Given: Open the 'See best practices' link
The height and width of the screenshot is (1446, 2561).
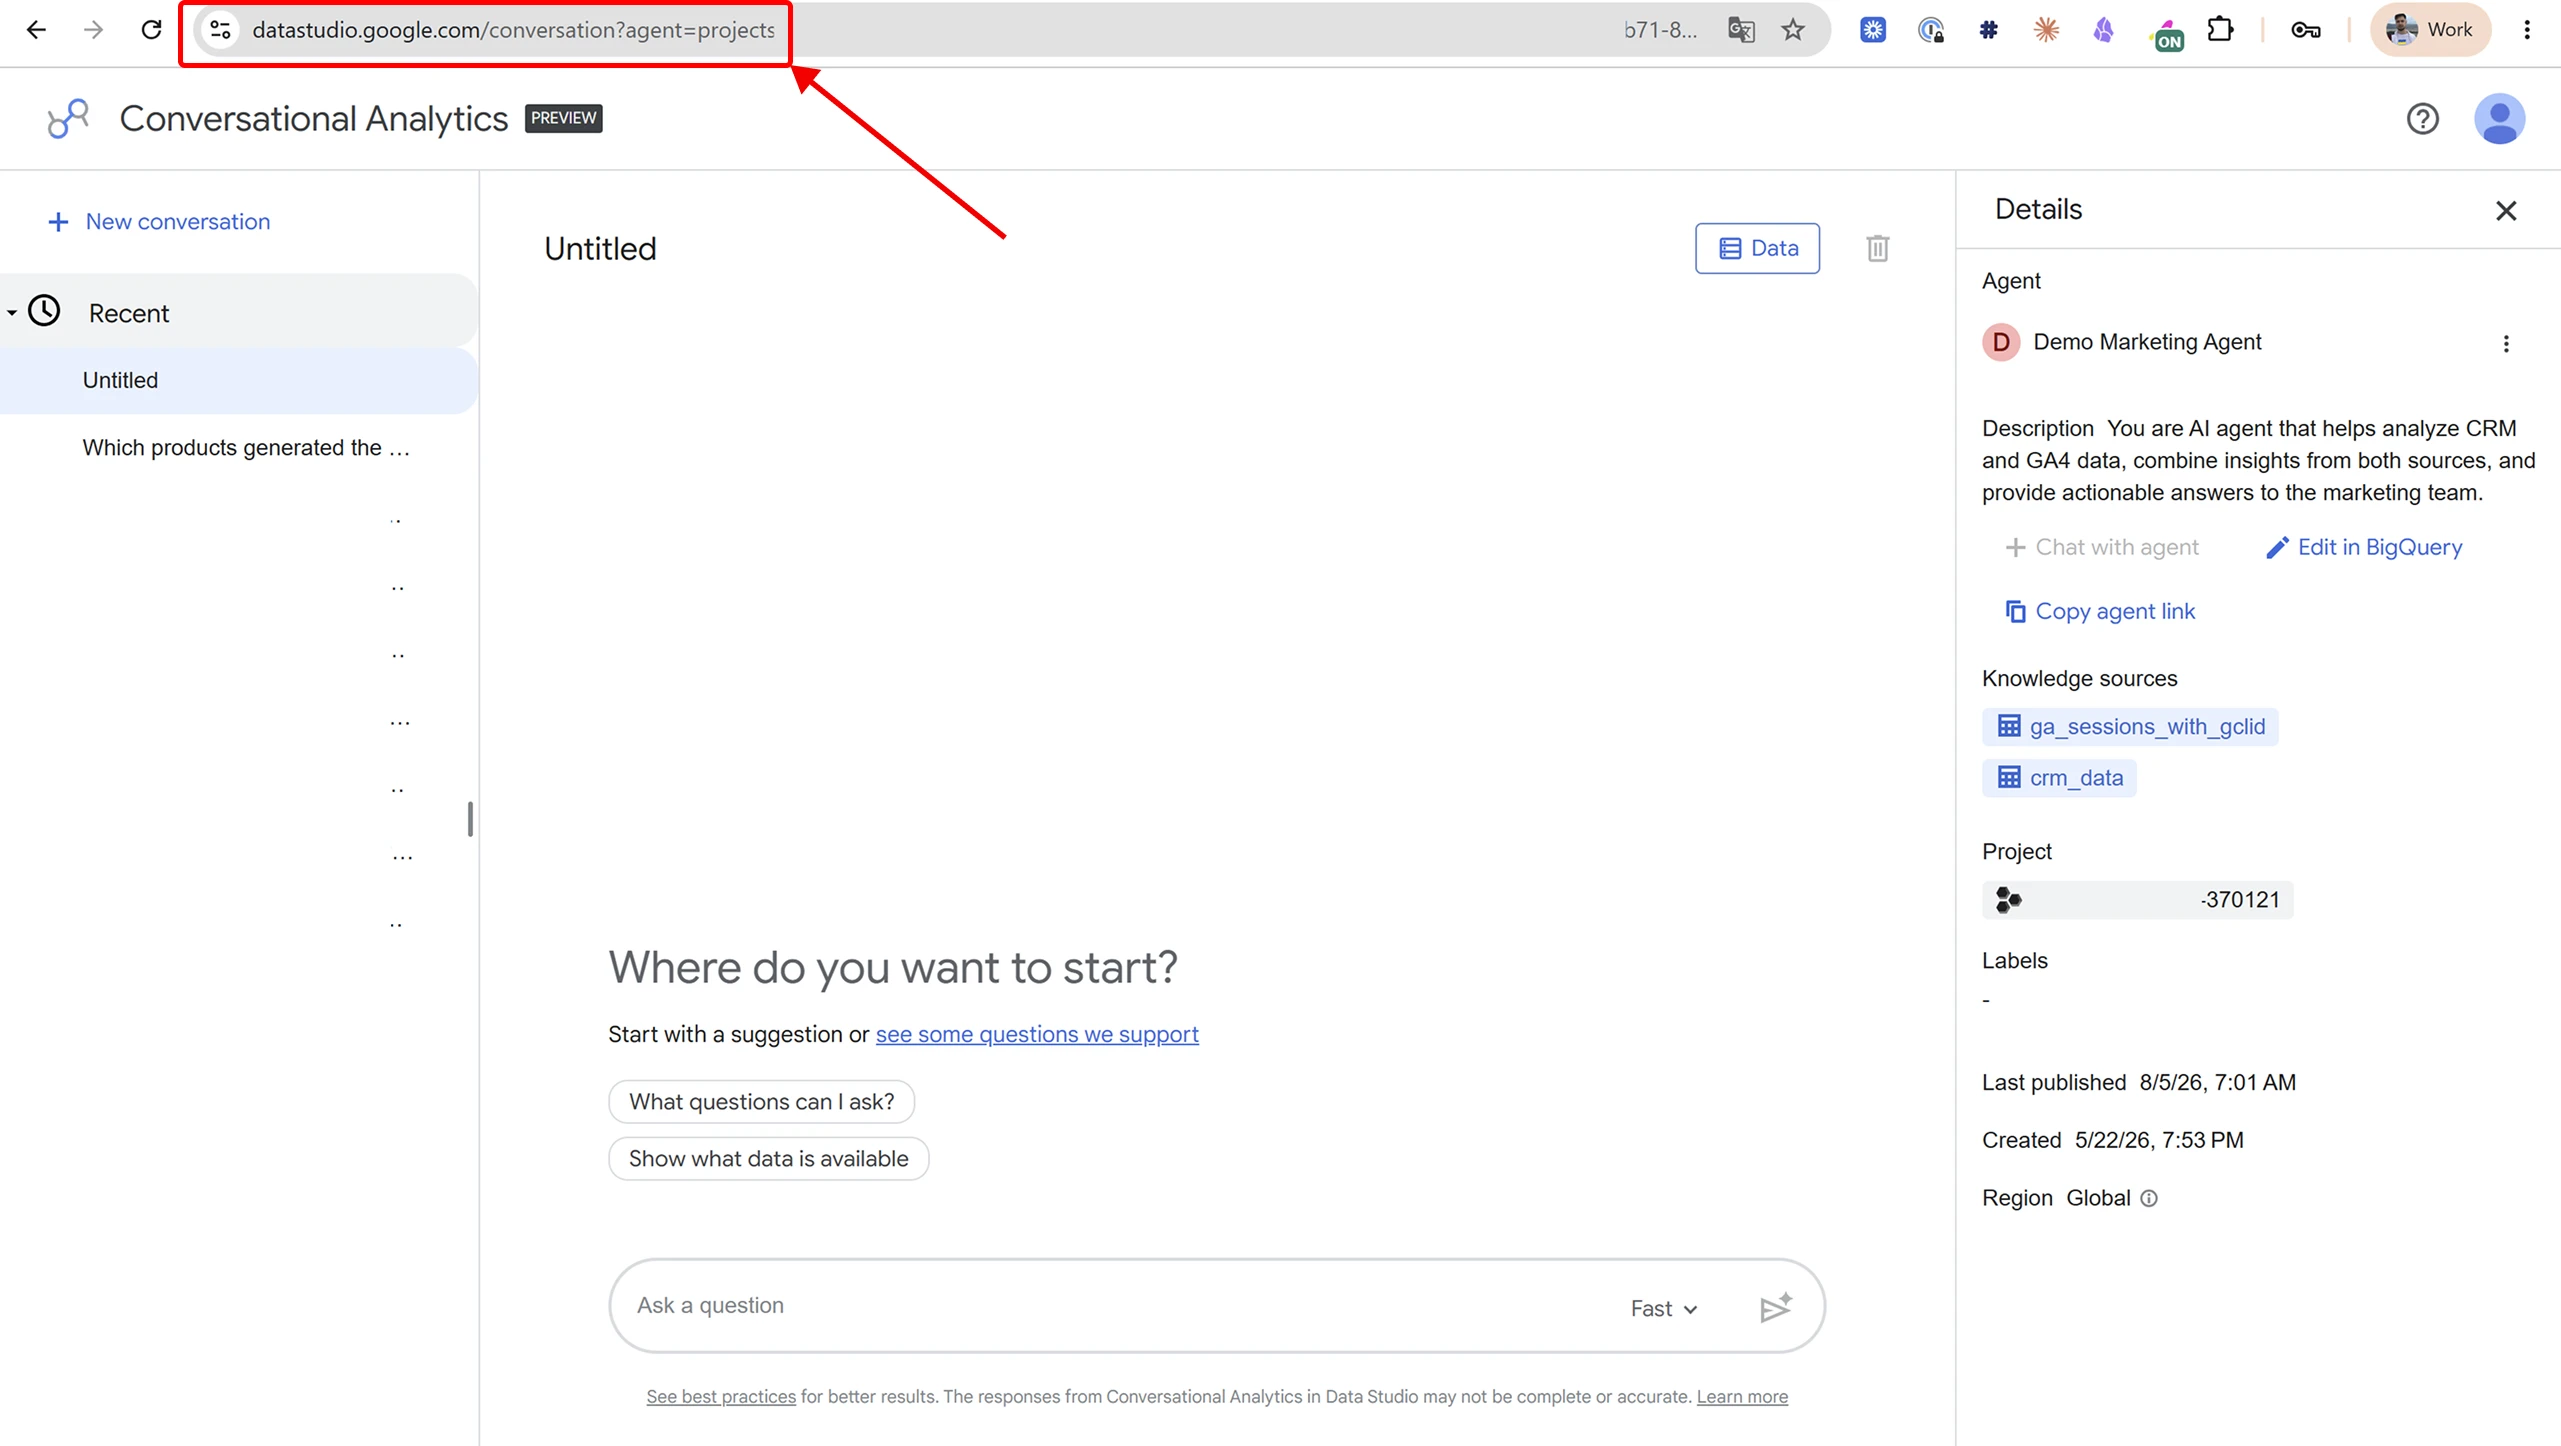Looking at the screenshot, I should pyautogui.click(x=721, y=1396).
